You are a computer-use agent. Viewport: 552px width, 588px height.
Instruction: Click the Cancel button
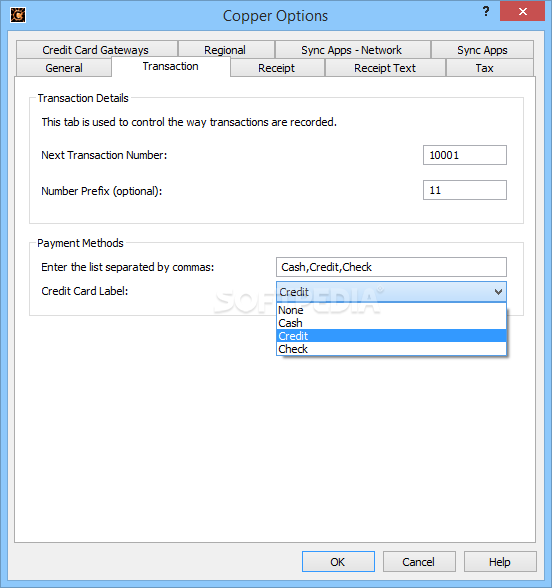coord(419,561)
